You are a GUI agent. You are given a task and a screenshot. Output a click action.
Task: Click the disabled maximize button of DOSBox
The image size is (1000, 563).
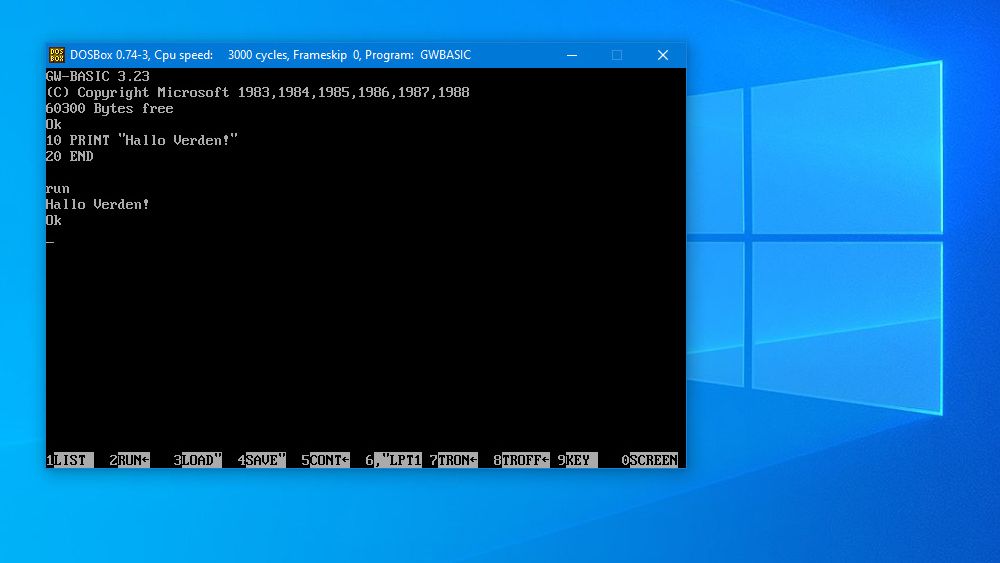pos(617,55)
